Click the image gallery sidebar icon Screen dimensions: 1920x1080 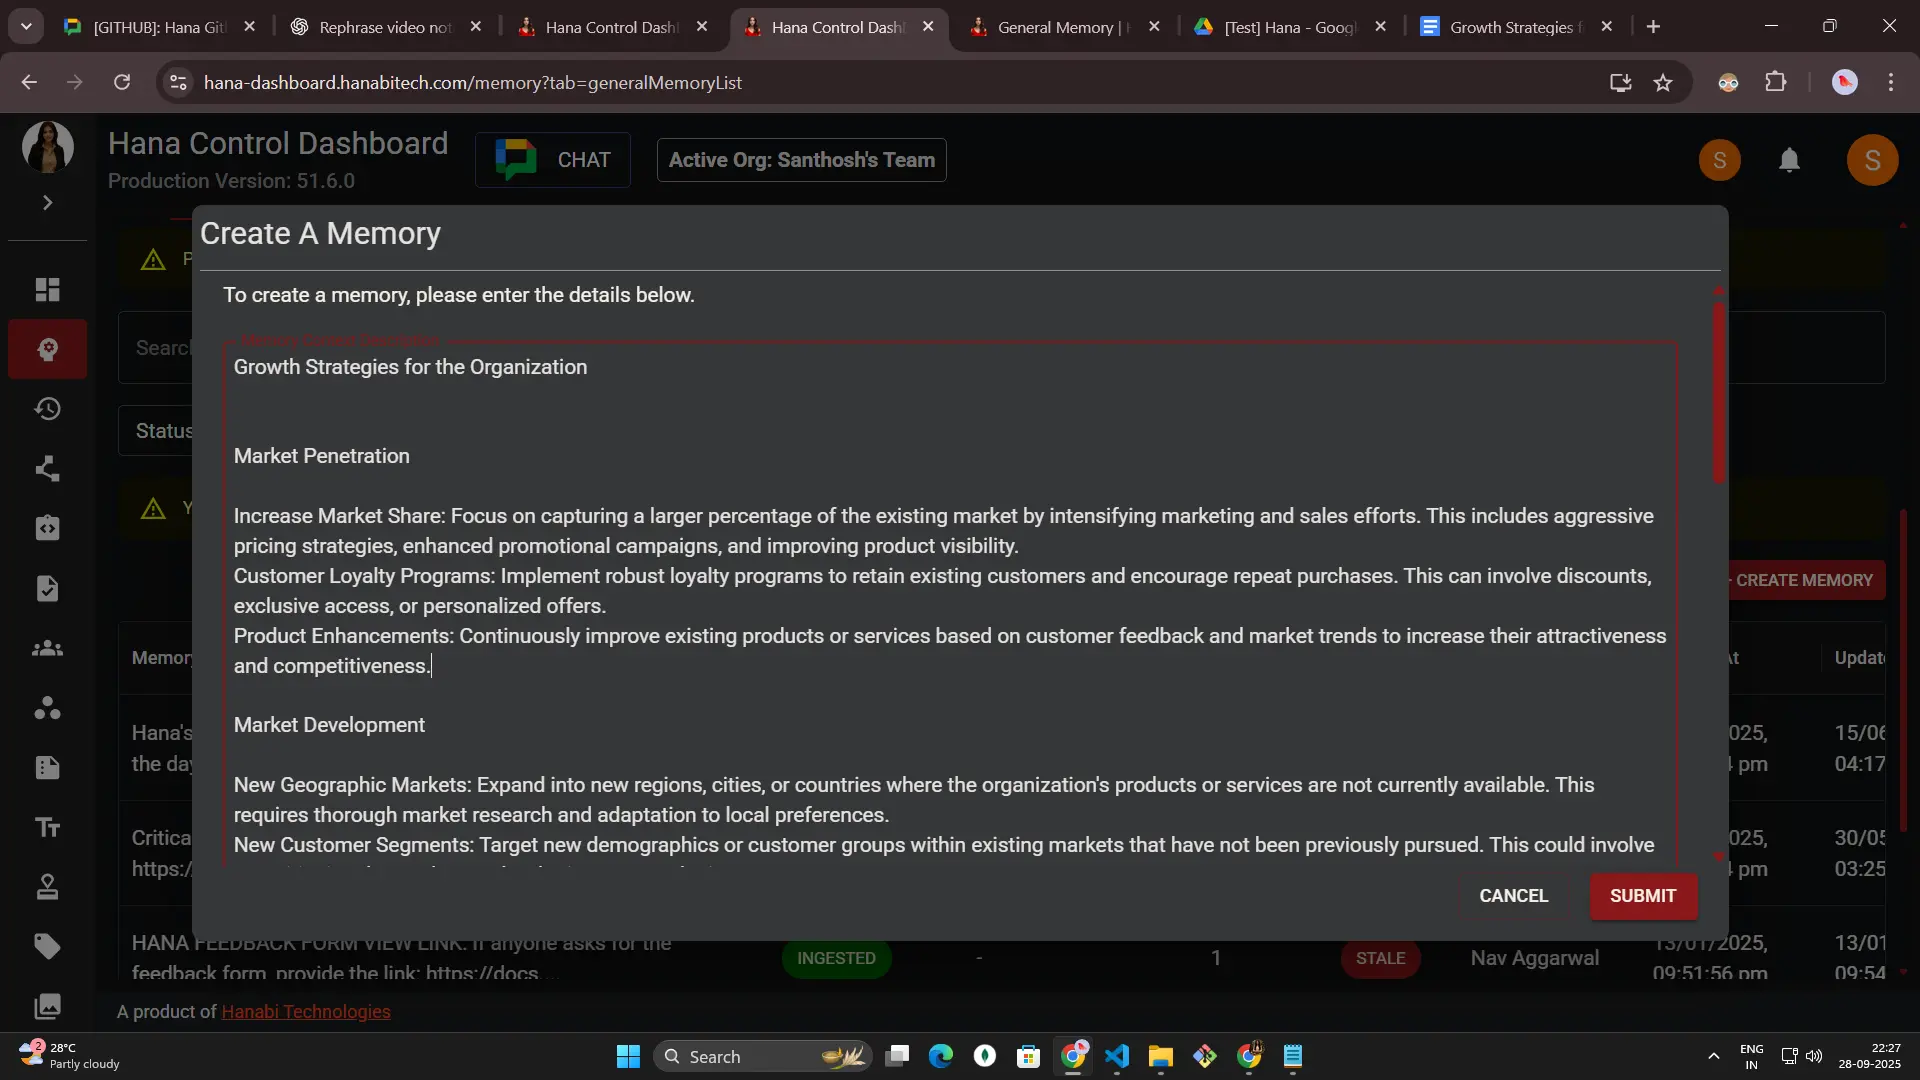(x=47, y=1006)
